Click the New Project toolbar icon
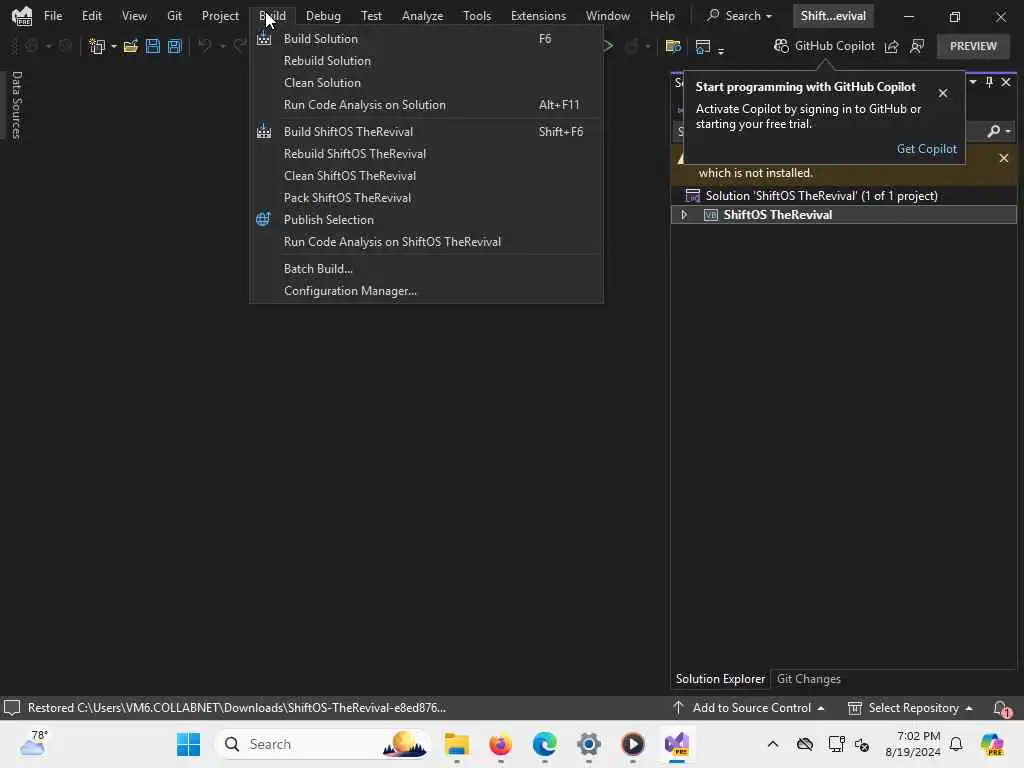Screen dimensions: 1024x768 pos(97,46)
